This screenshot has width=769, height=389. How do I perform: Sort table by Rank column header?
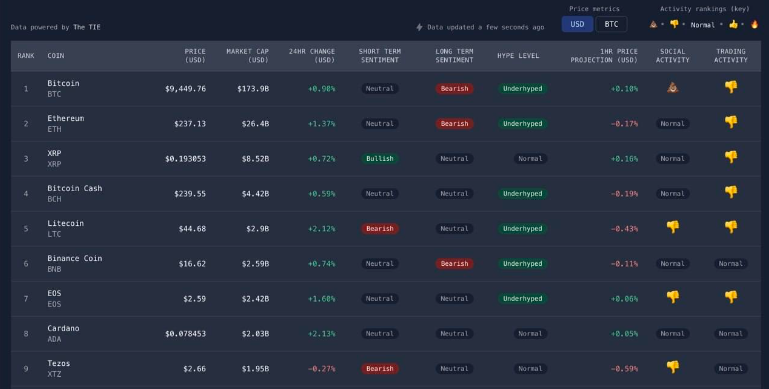tap(26, 55)
